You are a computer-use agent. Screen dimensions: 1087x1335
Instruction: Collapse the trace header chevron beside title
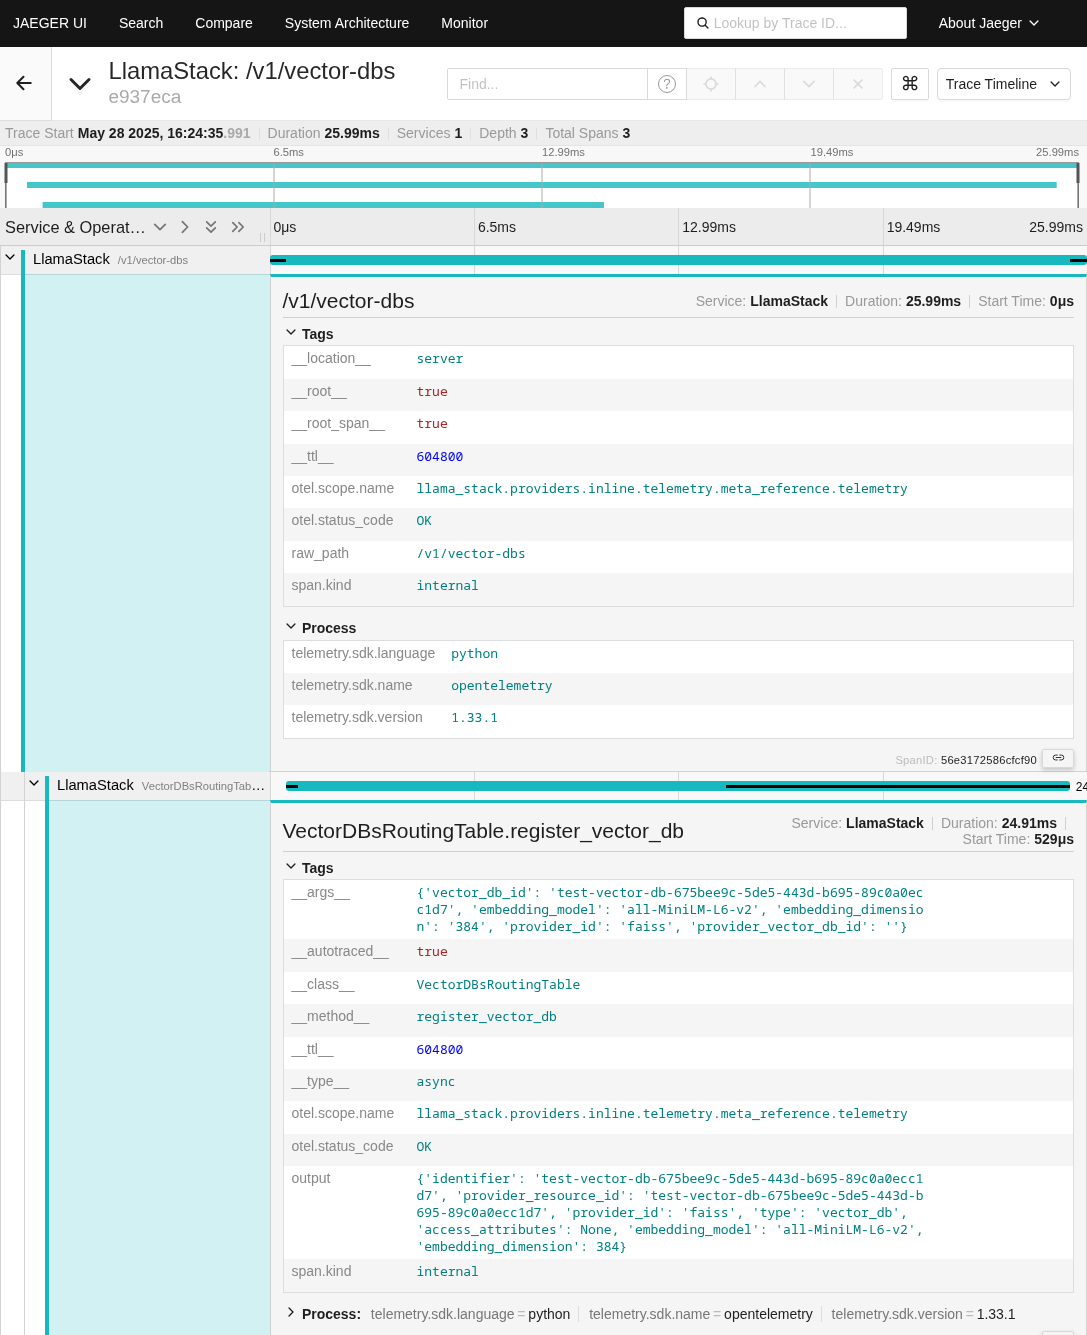click(x=80, y=84)
